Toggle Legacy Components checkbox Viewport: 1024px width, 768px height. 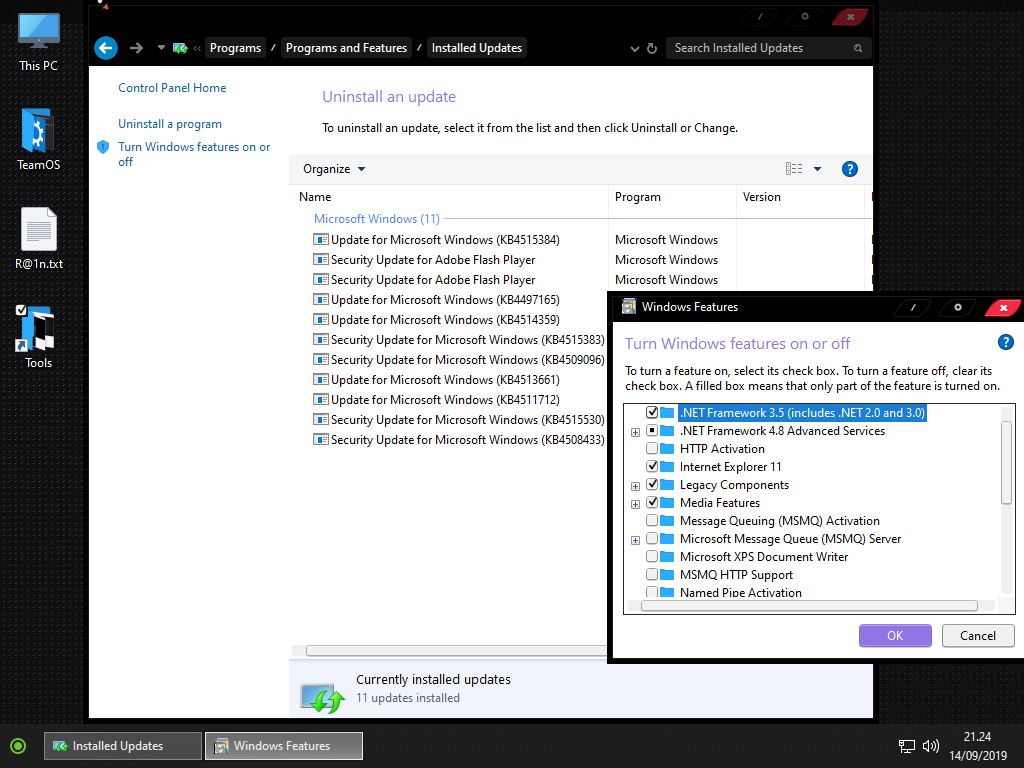(652, 485)
